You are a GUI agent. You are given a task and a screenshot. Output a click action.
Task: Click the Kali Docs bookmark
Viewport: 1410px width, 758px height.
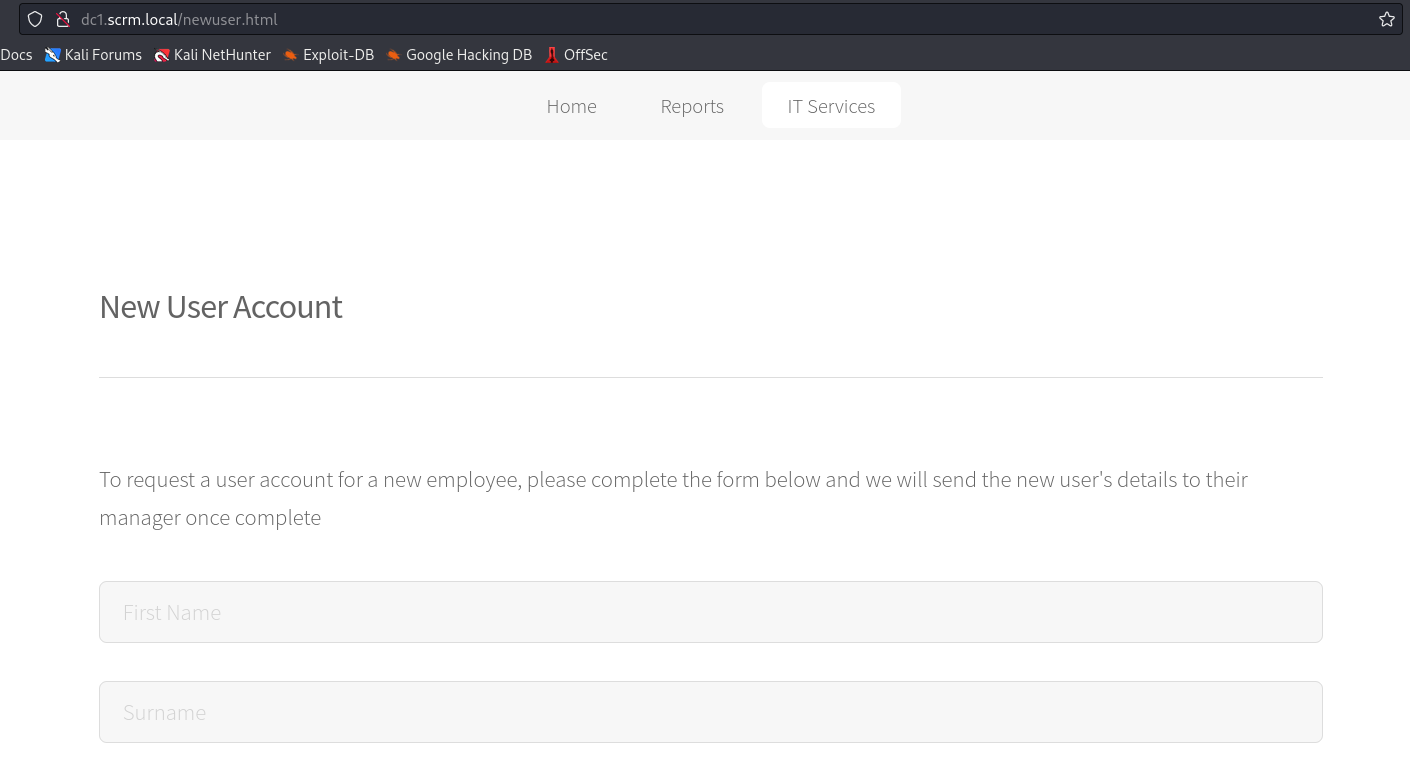click(x=16, y=55)
